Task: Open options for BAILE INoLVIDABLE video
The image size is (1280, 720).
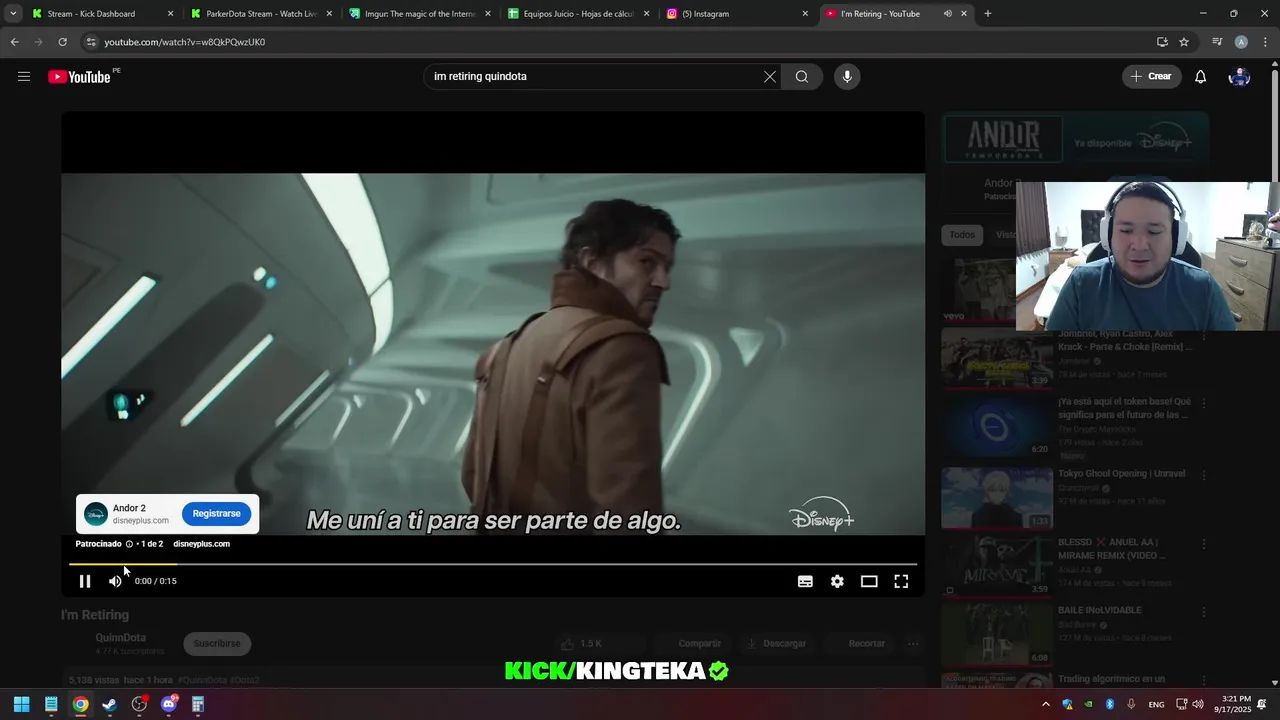Action: click(1204, 612)
